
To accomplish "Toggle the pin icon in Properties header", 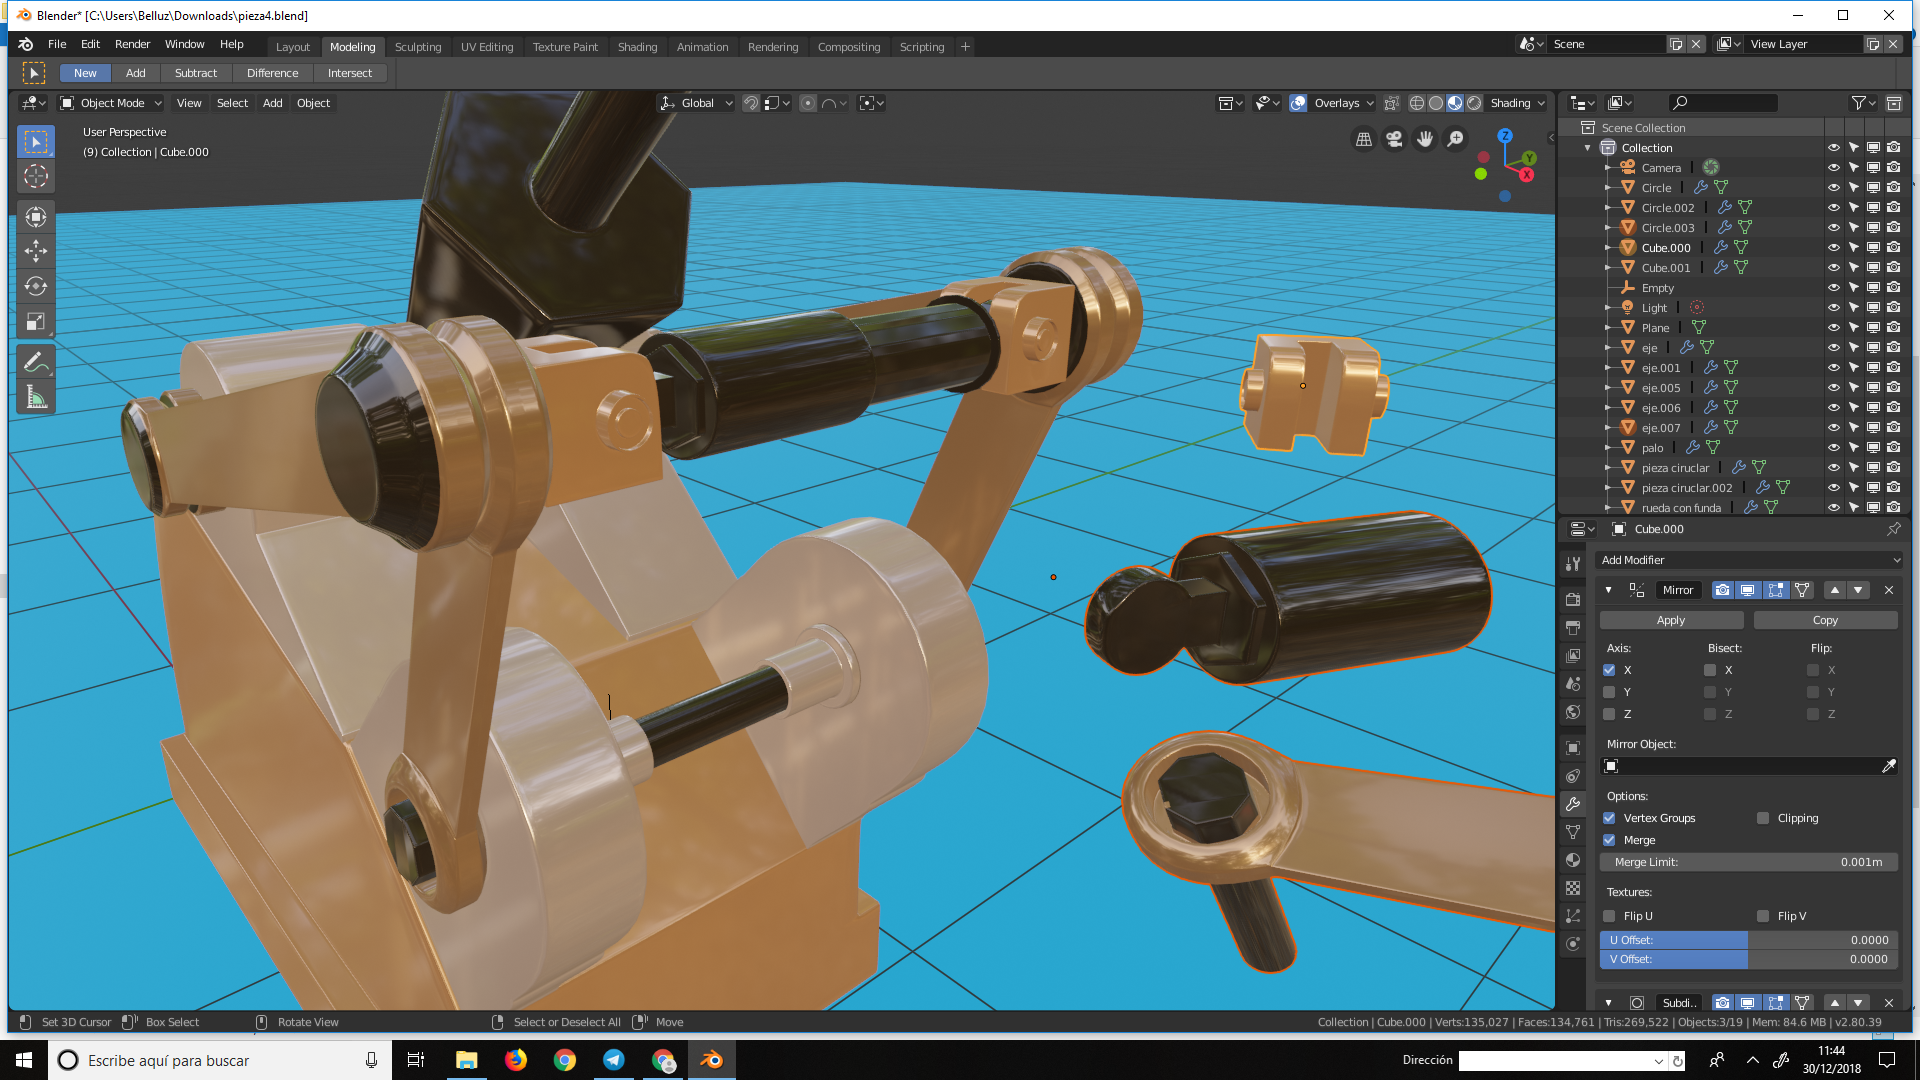I will point(1893,529).
